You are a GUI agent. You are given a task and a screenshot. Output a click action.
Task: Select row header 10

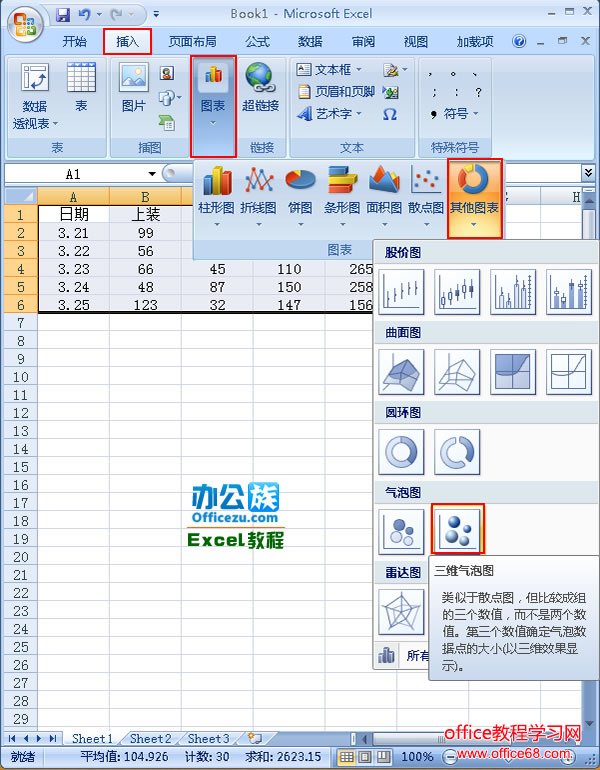point(21,377)
